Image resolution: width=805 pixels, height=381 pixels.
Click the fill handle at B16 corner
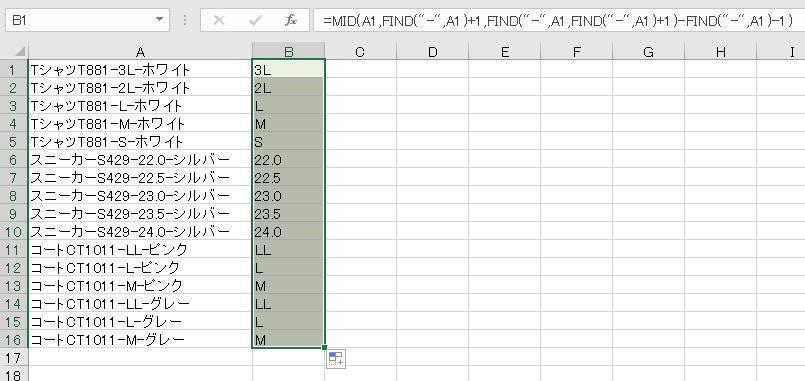[x=324, y=348]
